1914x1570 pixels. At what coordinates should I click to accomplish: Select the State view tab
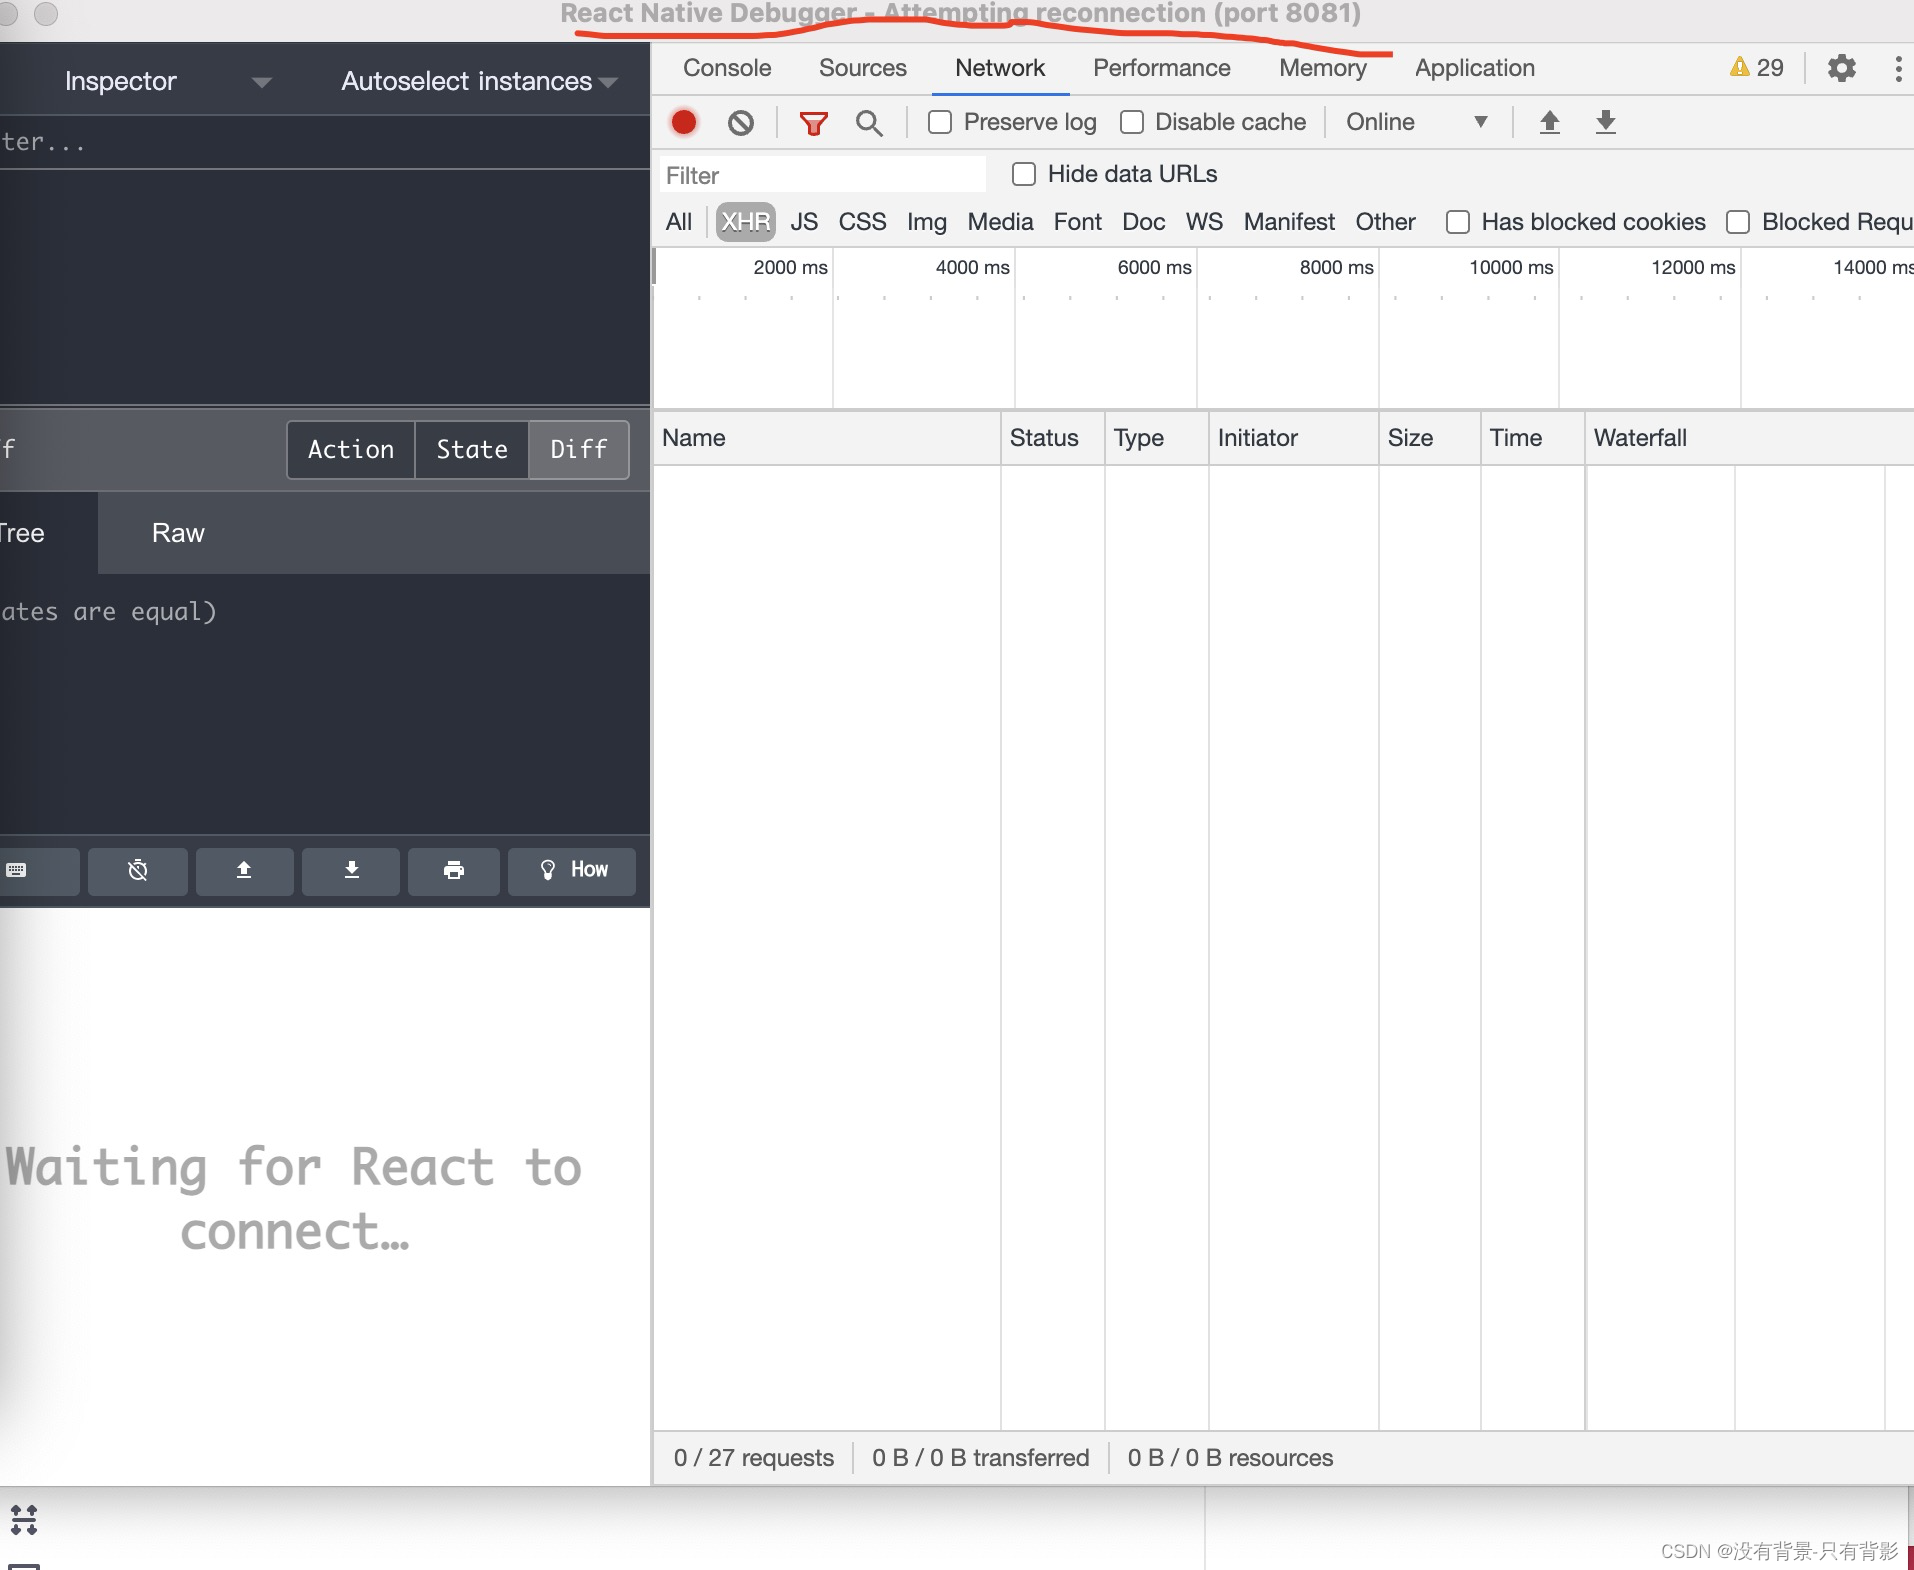pyautogui.click(x=472, y=450)
